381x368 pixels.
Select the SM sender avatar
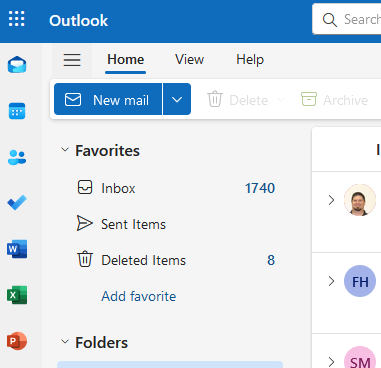tap(360, 357)
